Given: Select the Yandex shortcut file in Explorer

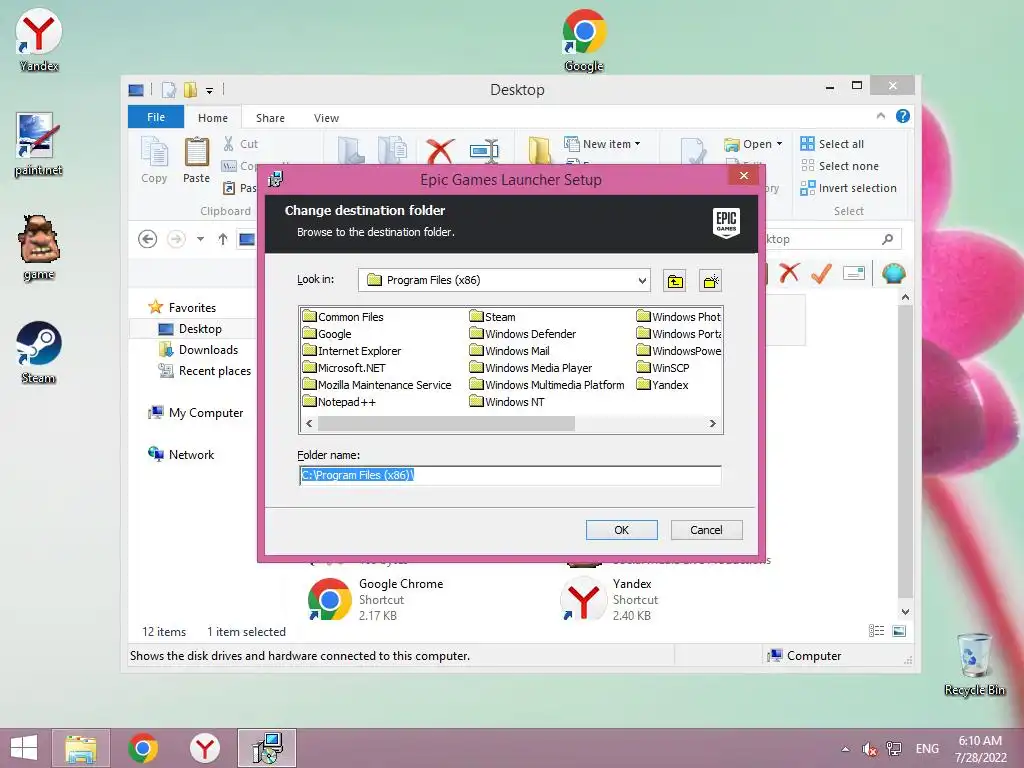Looking at the screenshot, I should click(x=610, y=599).
